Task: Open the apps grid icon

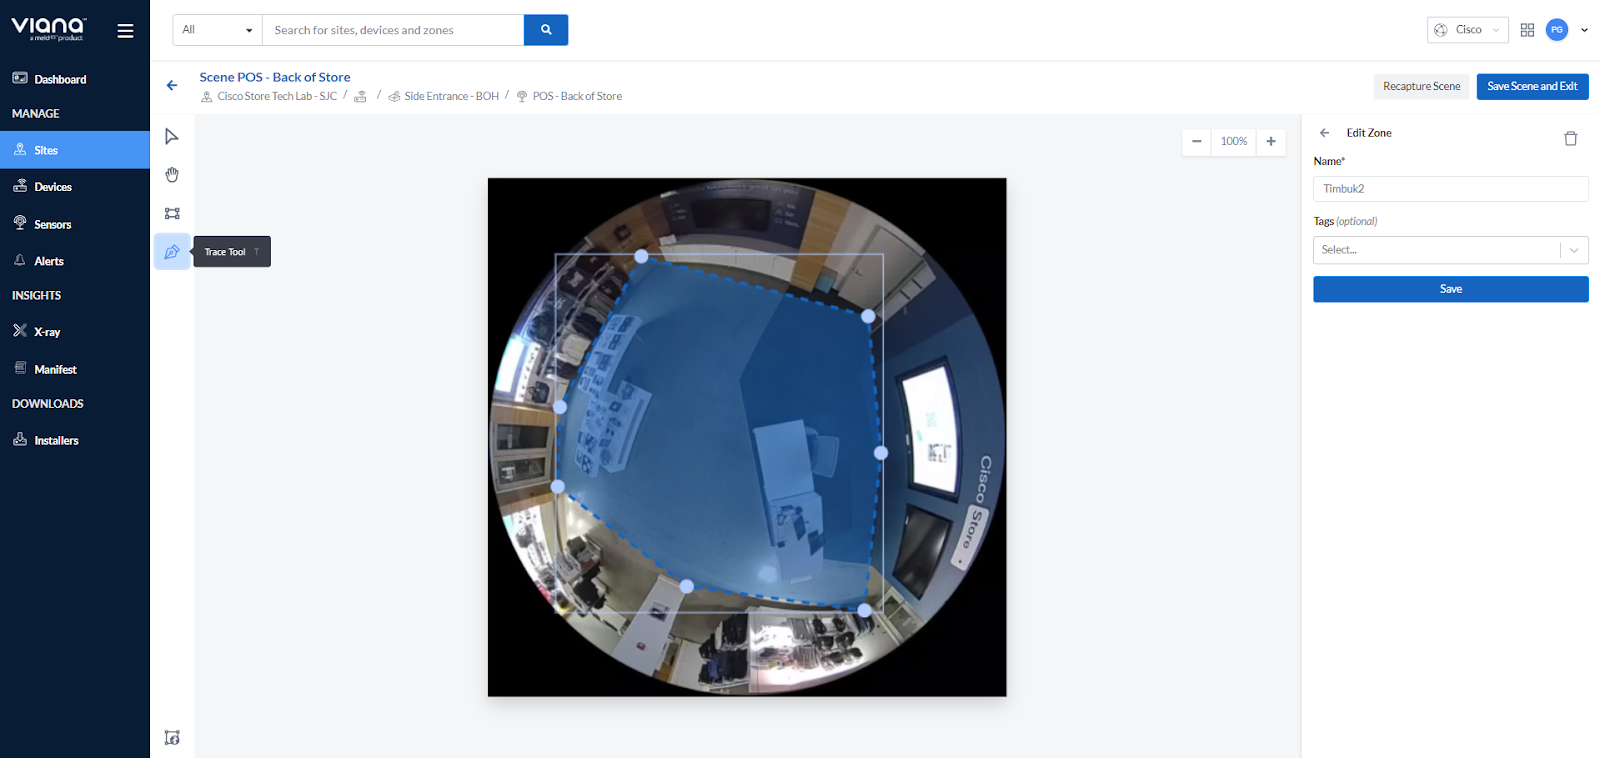Action: [1527, 30]
